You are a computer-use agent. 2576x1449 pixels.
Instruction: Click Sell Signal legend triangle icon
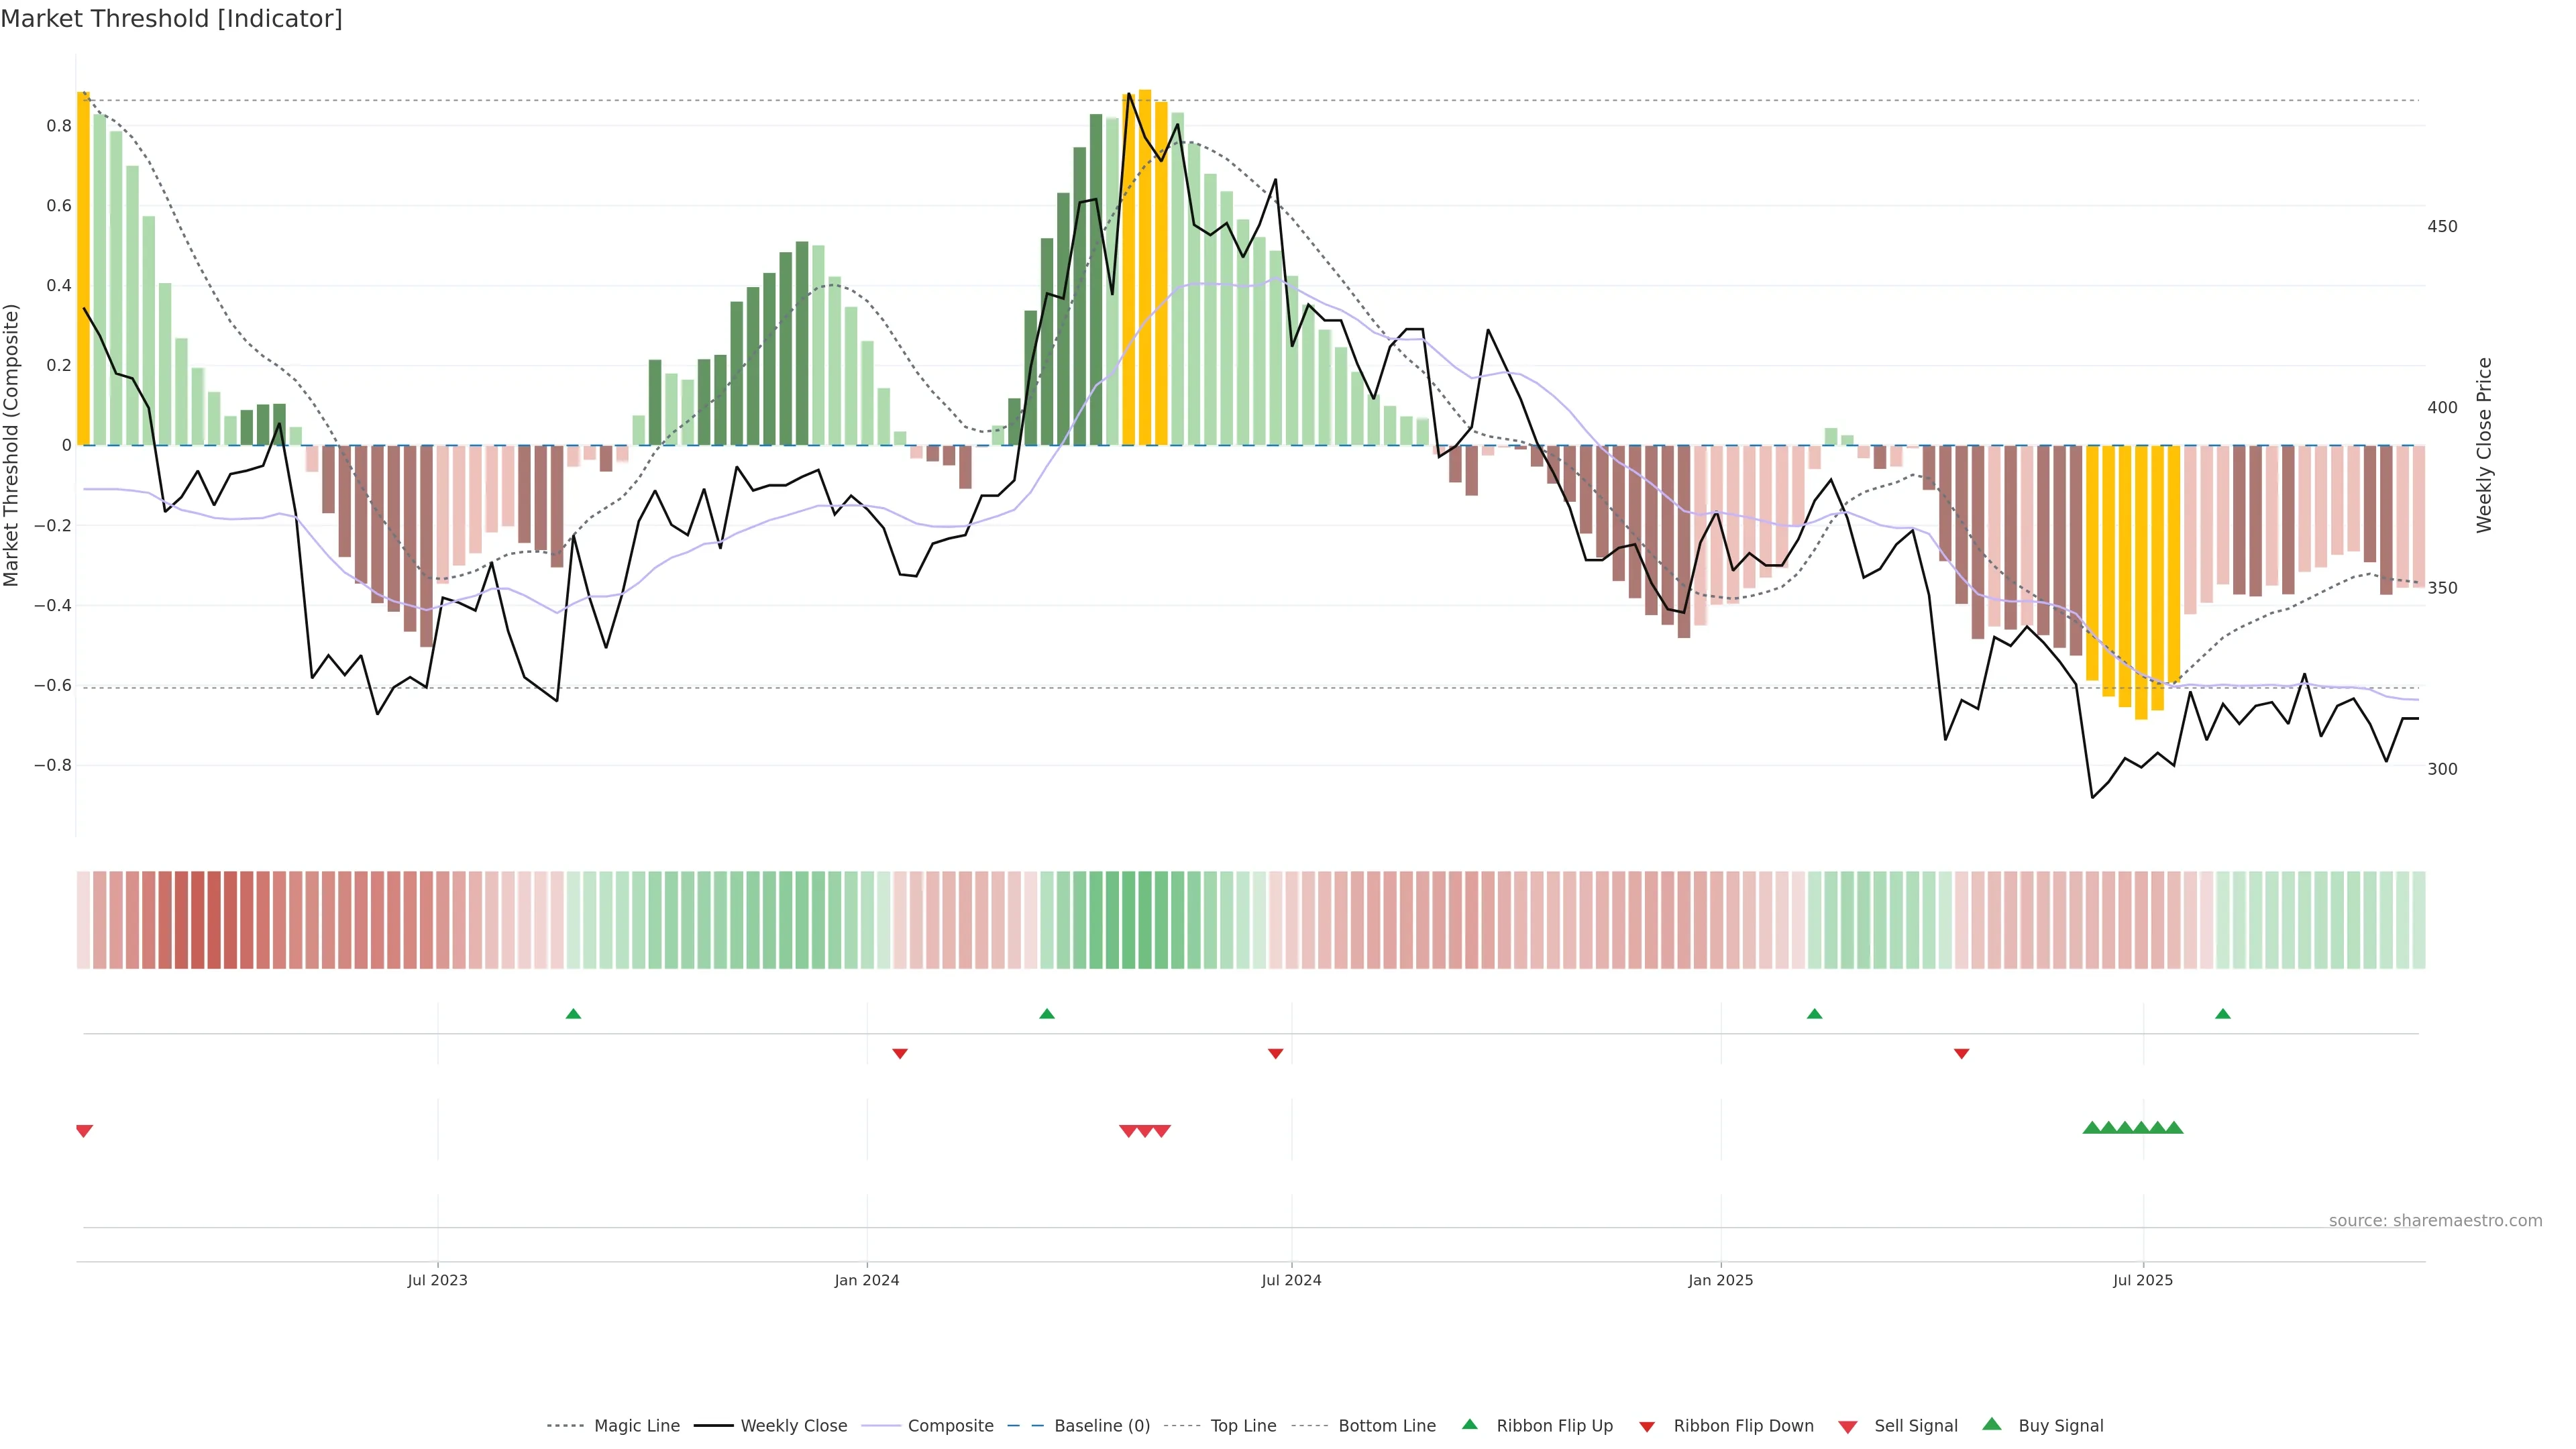coord(1847,1426)
